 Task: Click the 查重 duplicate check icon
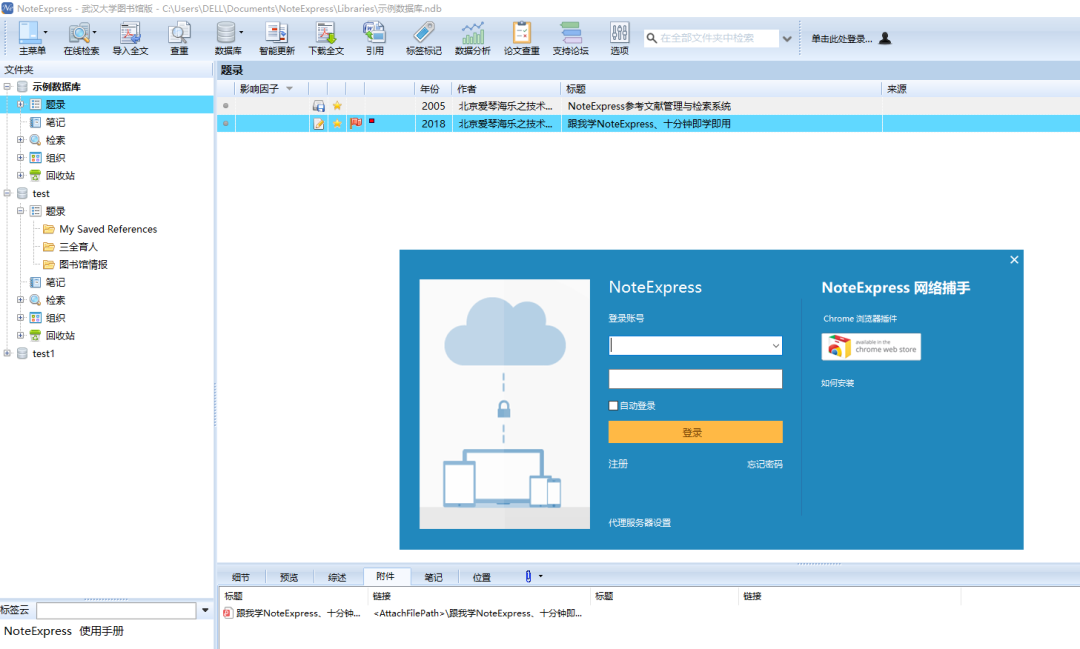pyautogui.click(x=179, y=38)
